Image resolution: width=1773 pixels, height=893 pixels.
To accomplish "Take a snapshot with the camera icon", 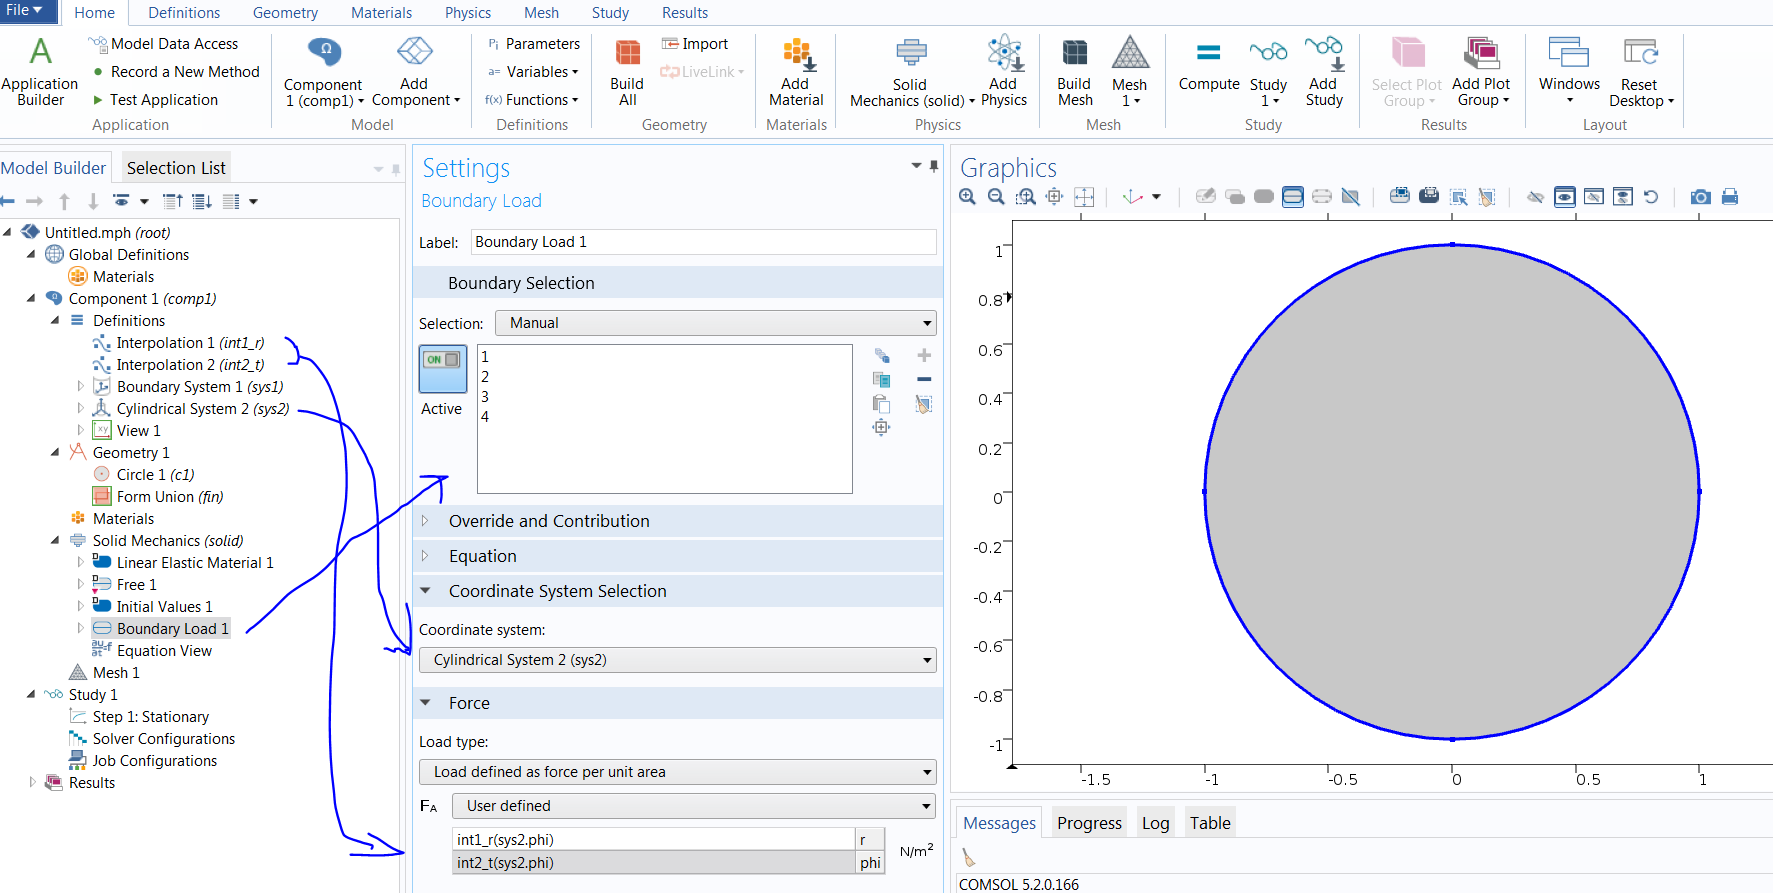I will (x=1700, y=197).
